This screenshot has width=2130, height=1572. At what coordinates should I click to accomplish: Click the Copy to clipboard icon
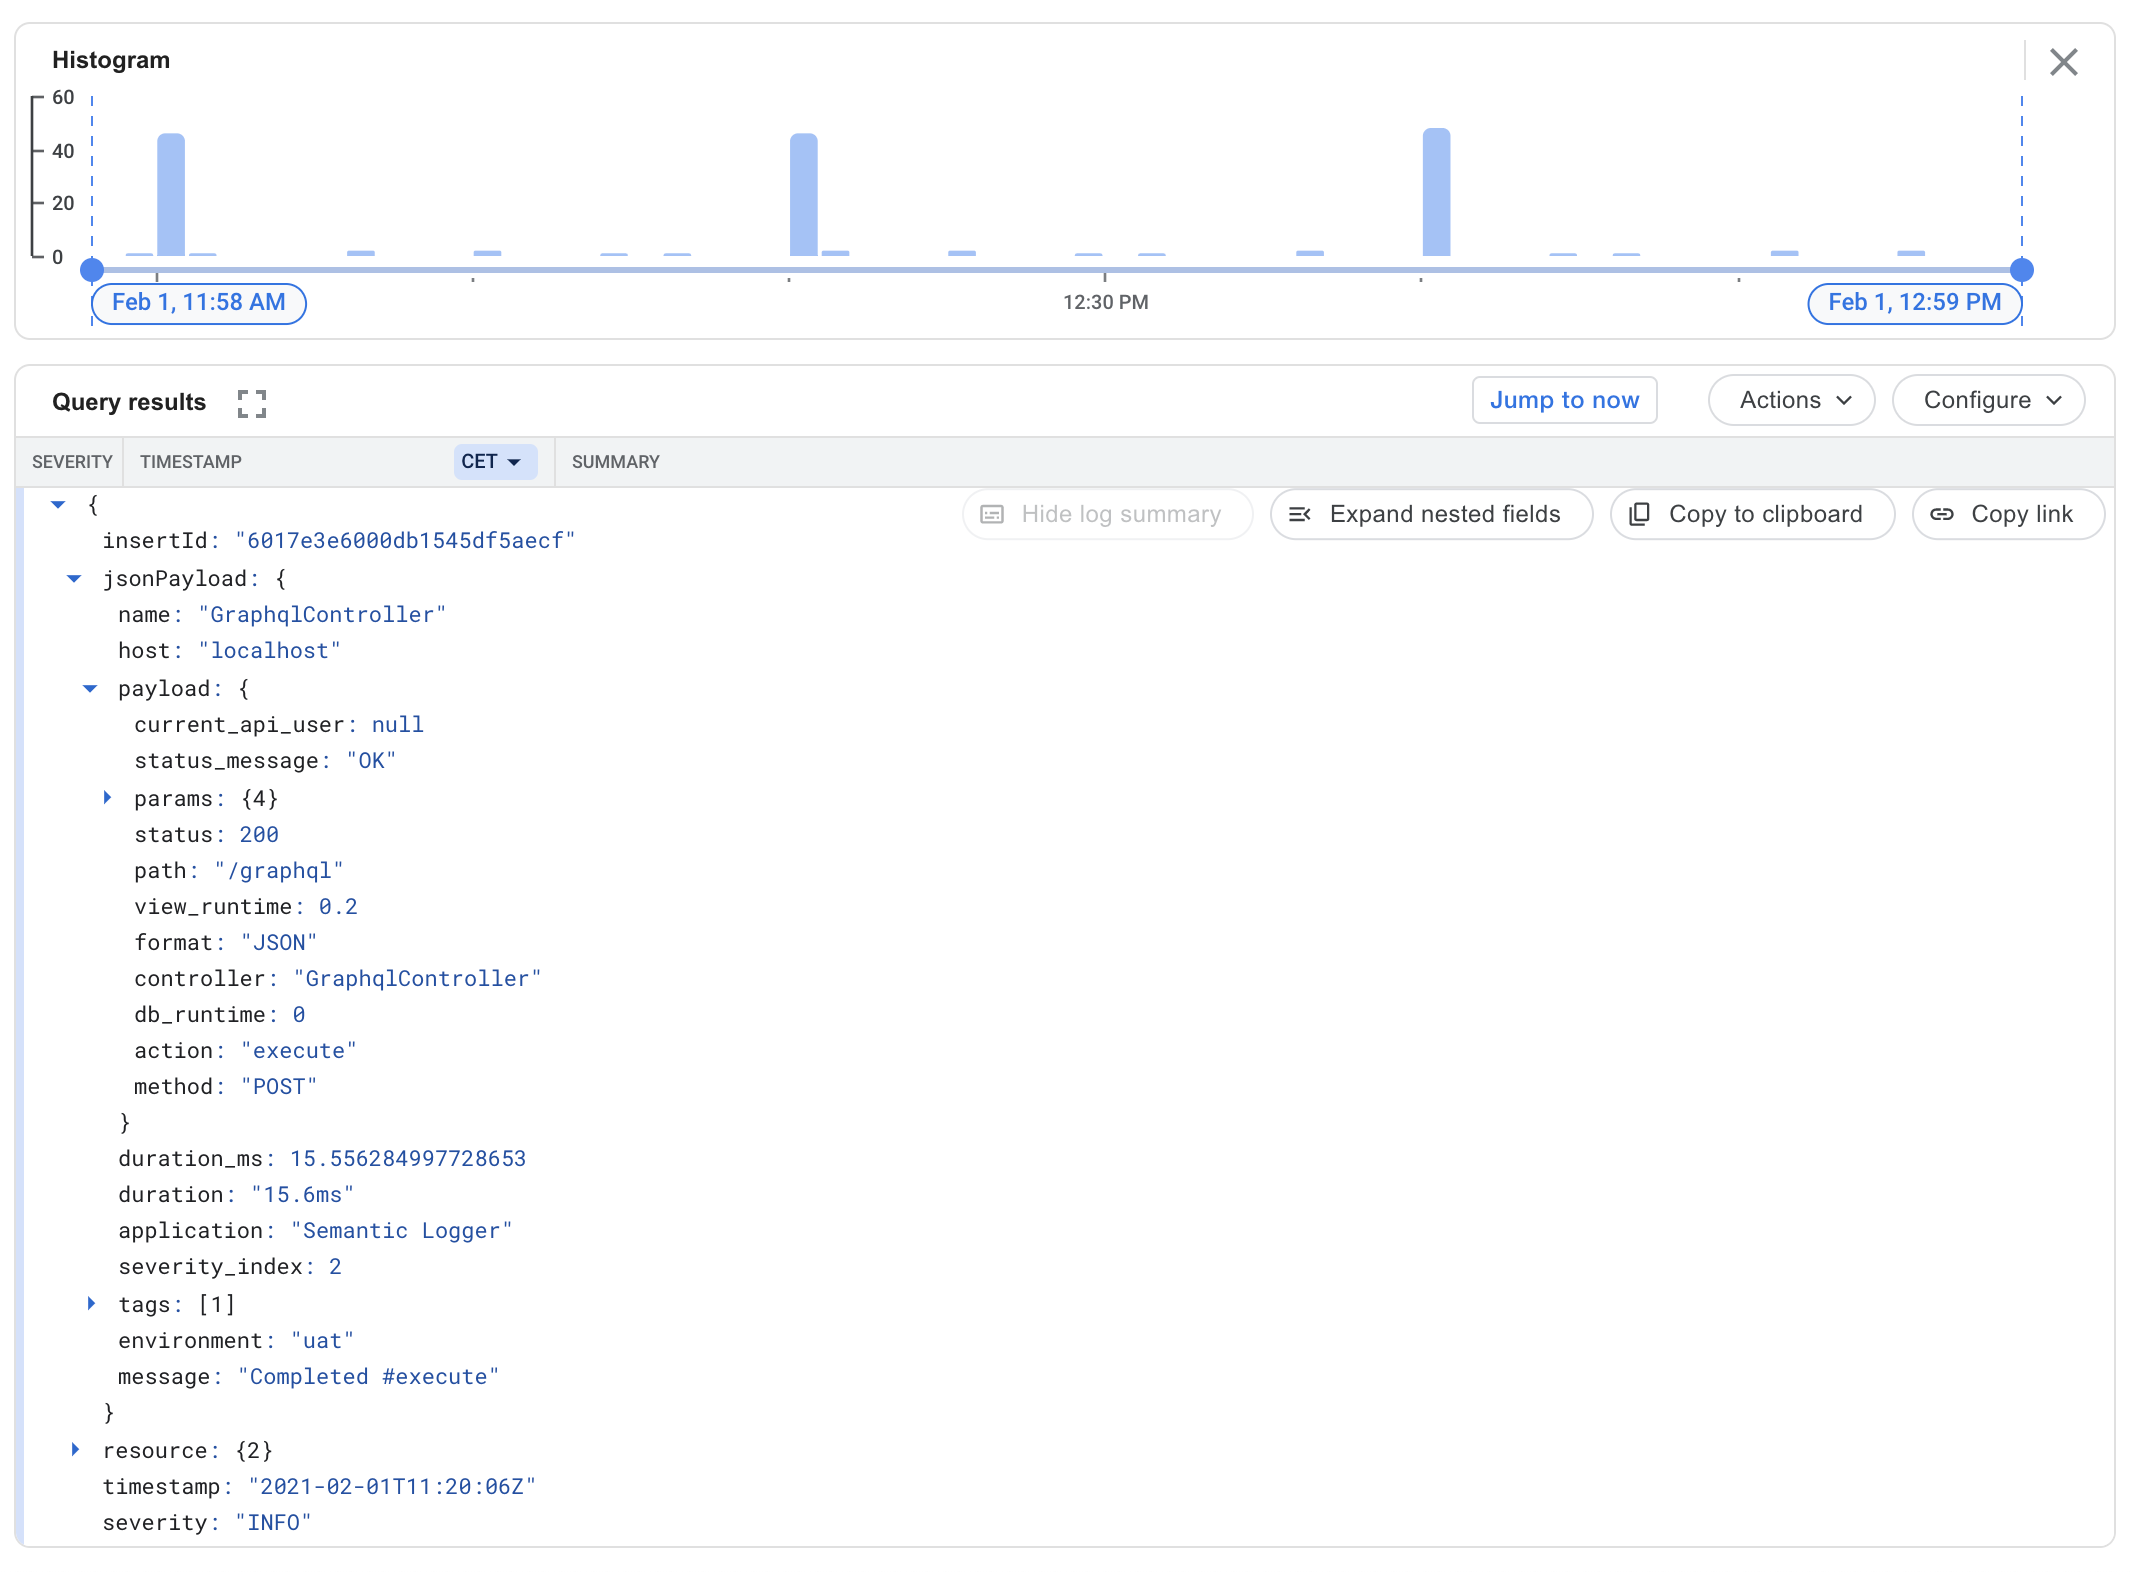[1639, 514]
